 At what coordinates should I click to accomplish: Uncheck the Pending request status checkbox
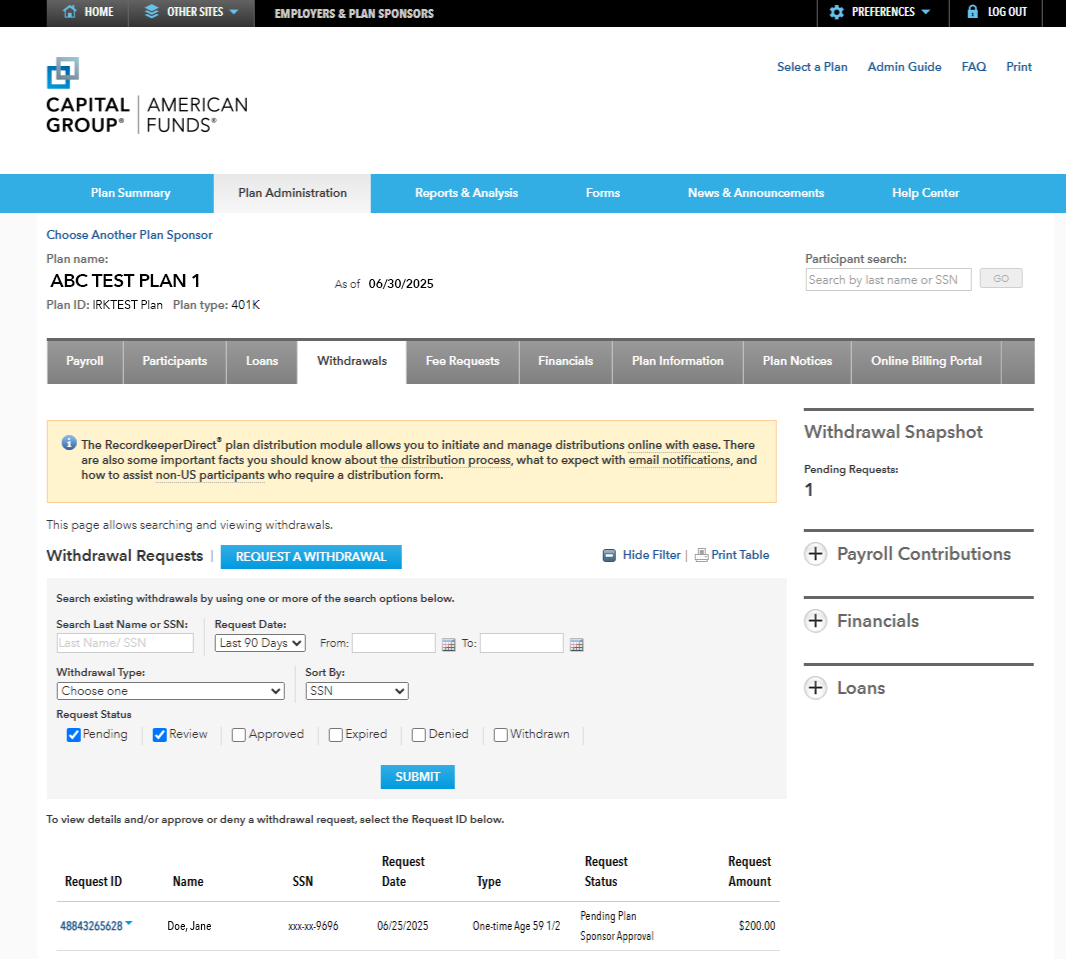(73, 734)
